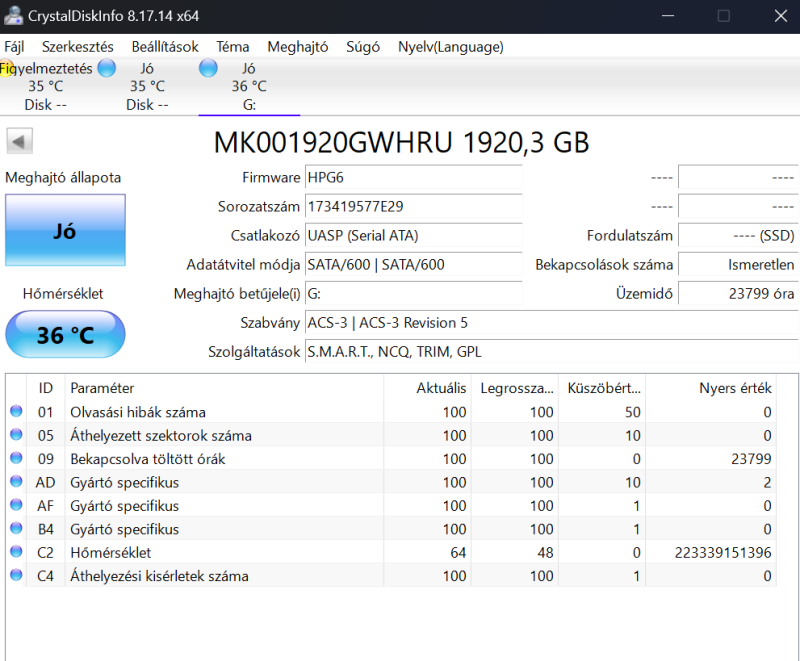
Task: Select row Áthelyezési kísérletek száma
Action: [392, 576]
